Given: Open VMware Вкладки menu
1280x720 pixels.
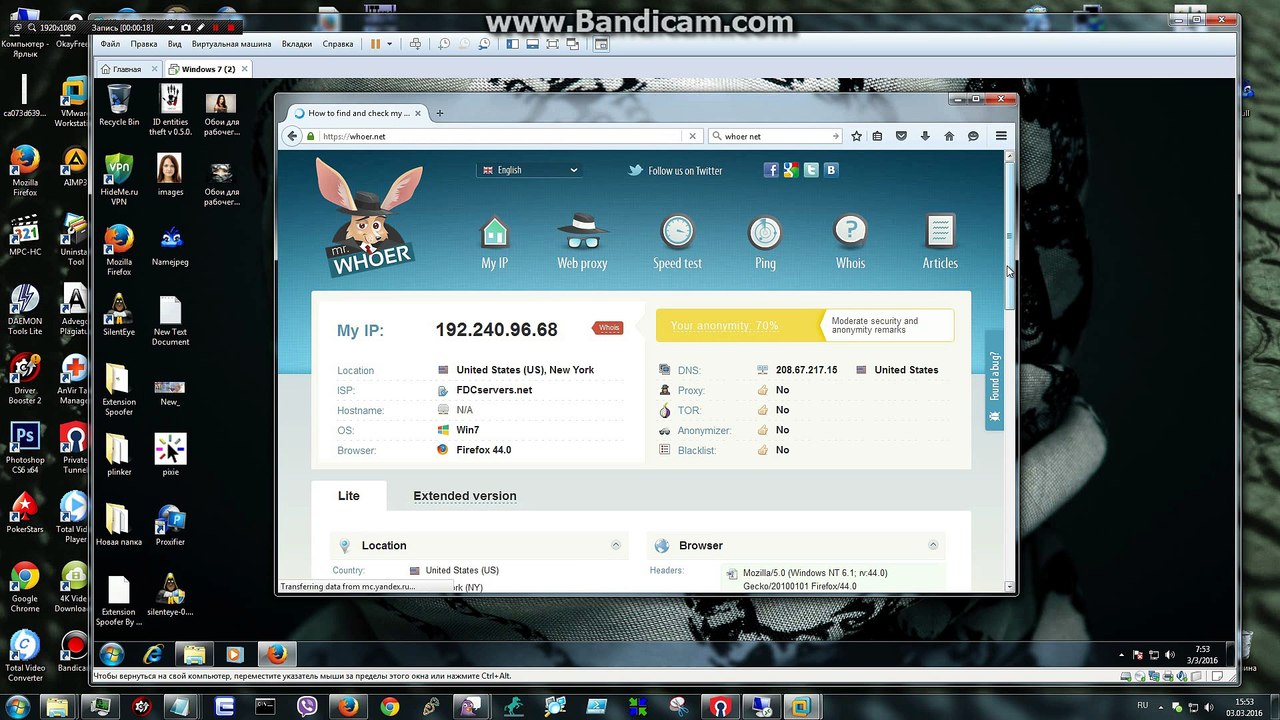Looking at the screenshot, I should pos(297,44).
